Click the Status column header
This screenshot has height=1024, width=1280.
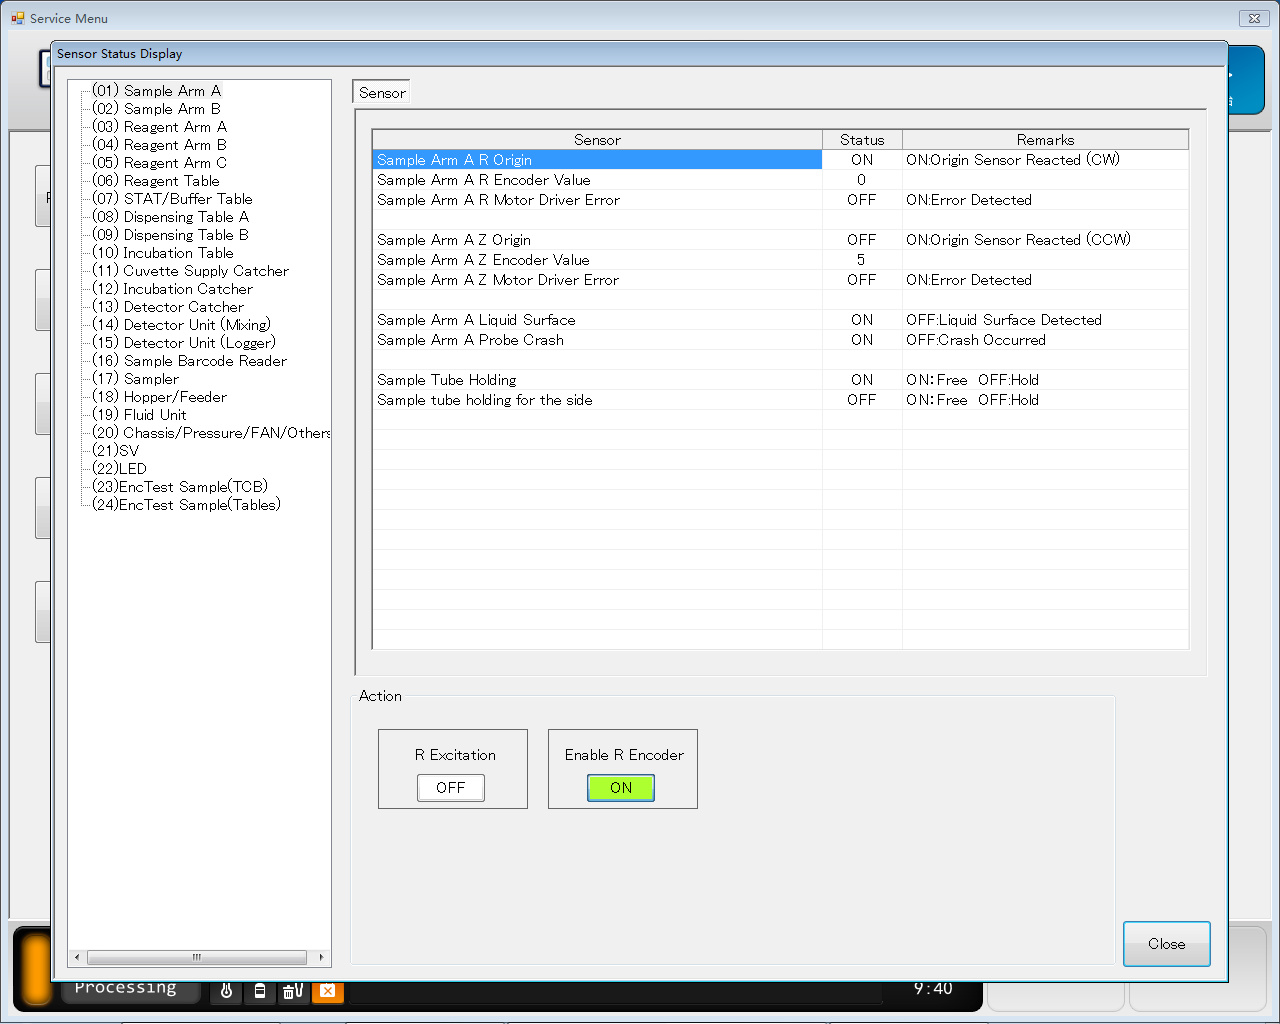862,140
